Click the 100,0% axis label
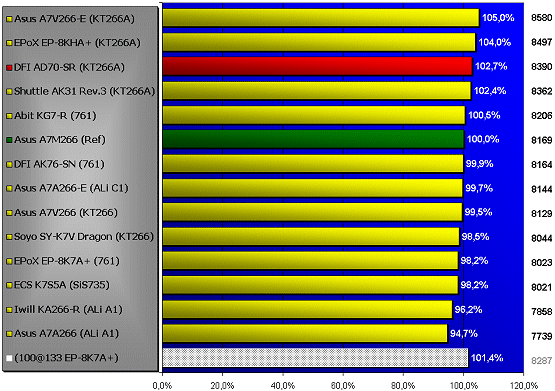This screenshot has width=555, height=391. click(x=464, y=386)
